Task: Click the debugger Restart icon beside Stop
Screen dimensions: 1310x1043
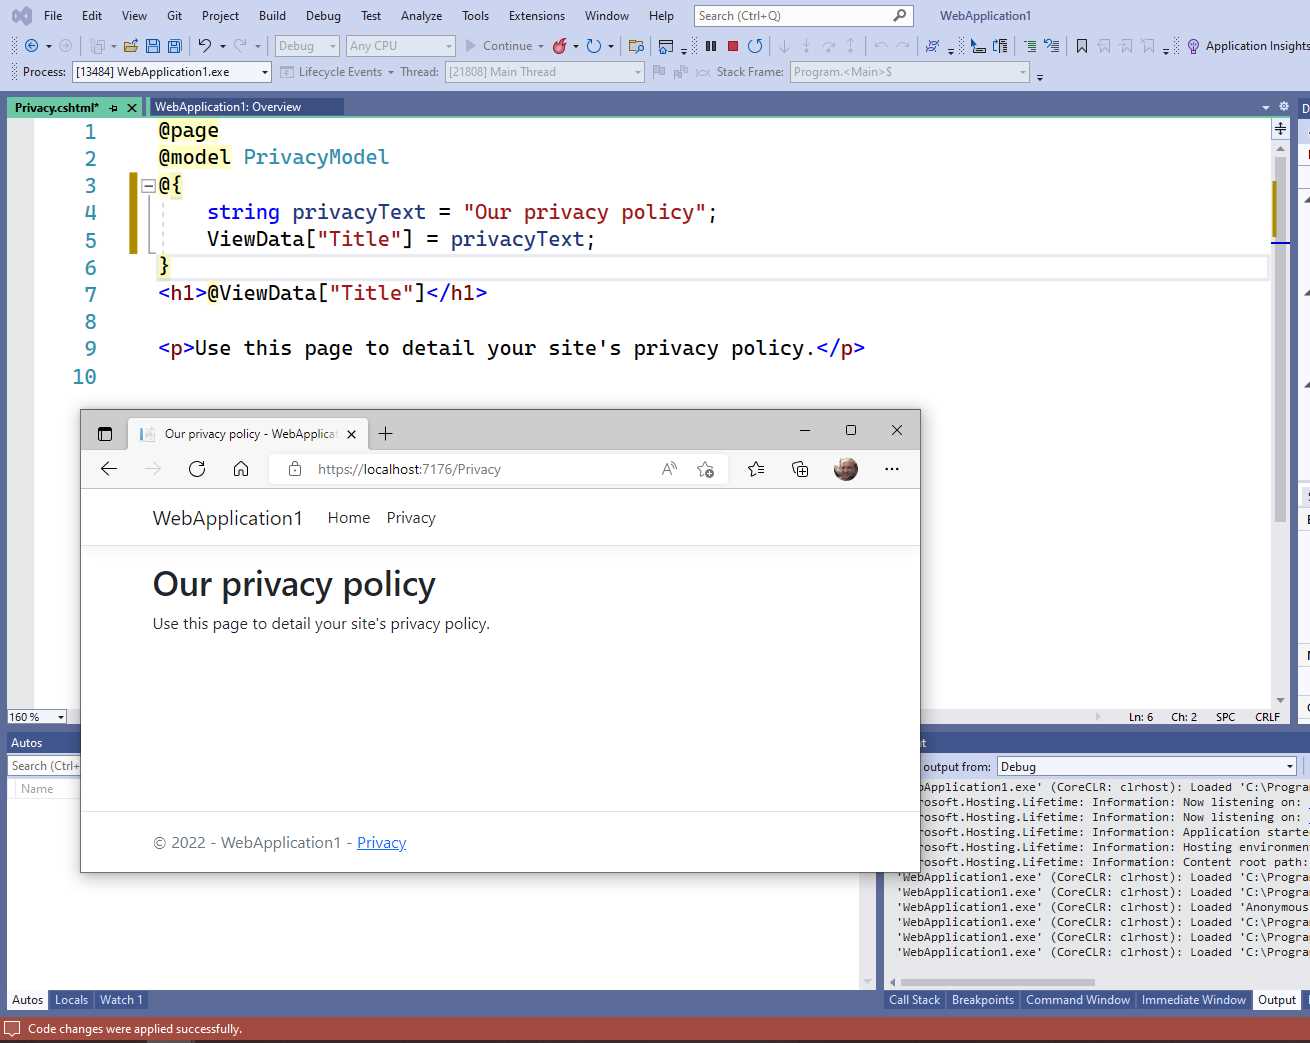Action: (x=755, y=46)
